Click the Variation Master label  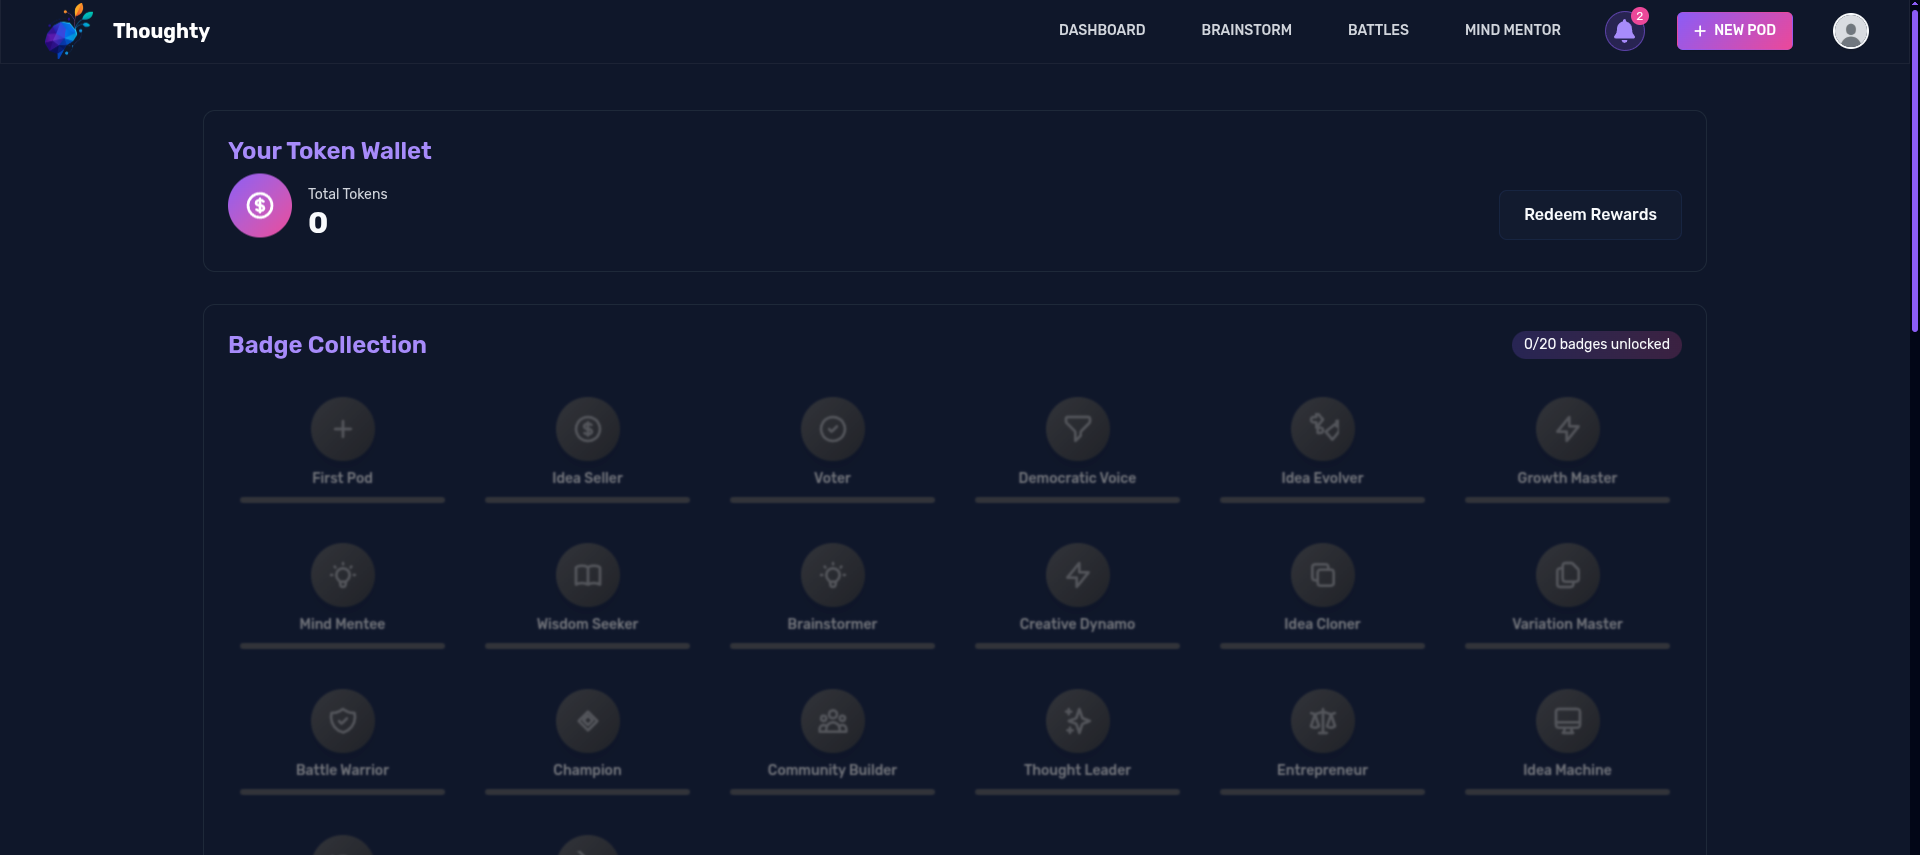click(1567, 624)
